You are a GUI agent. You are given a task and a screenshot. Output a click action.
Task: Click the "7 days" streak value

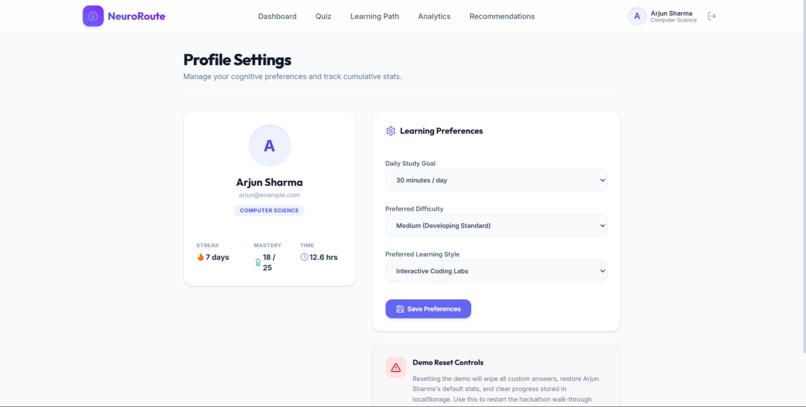coord(217,257)
